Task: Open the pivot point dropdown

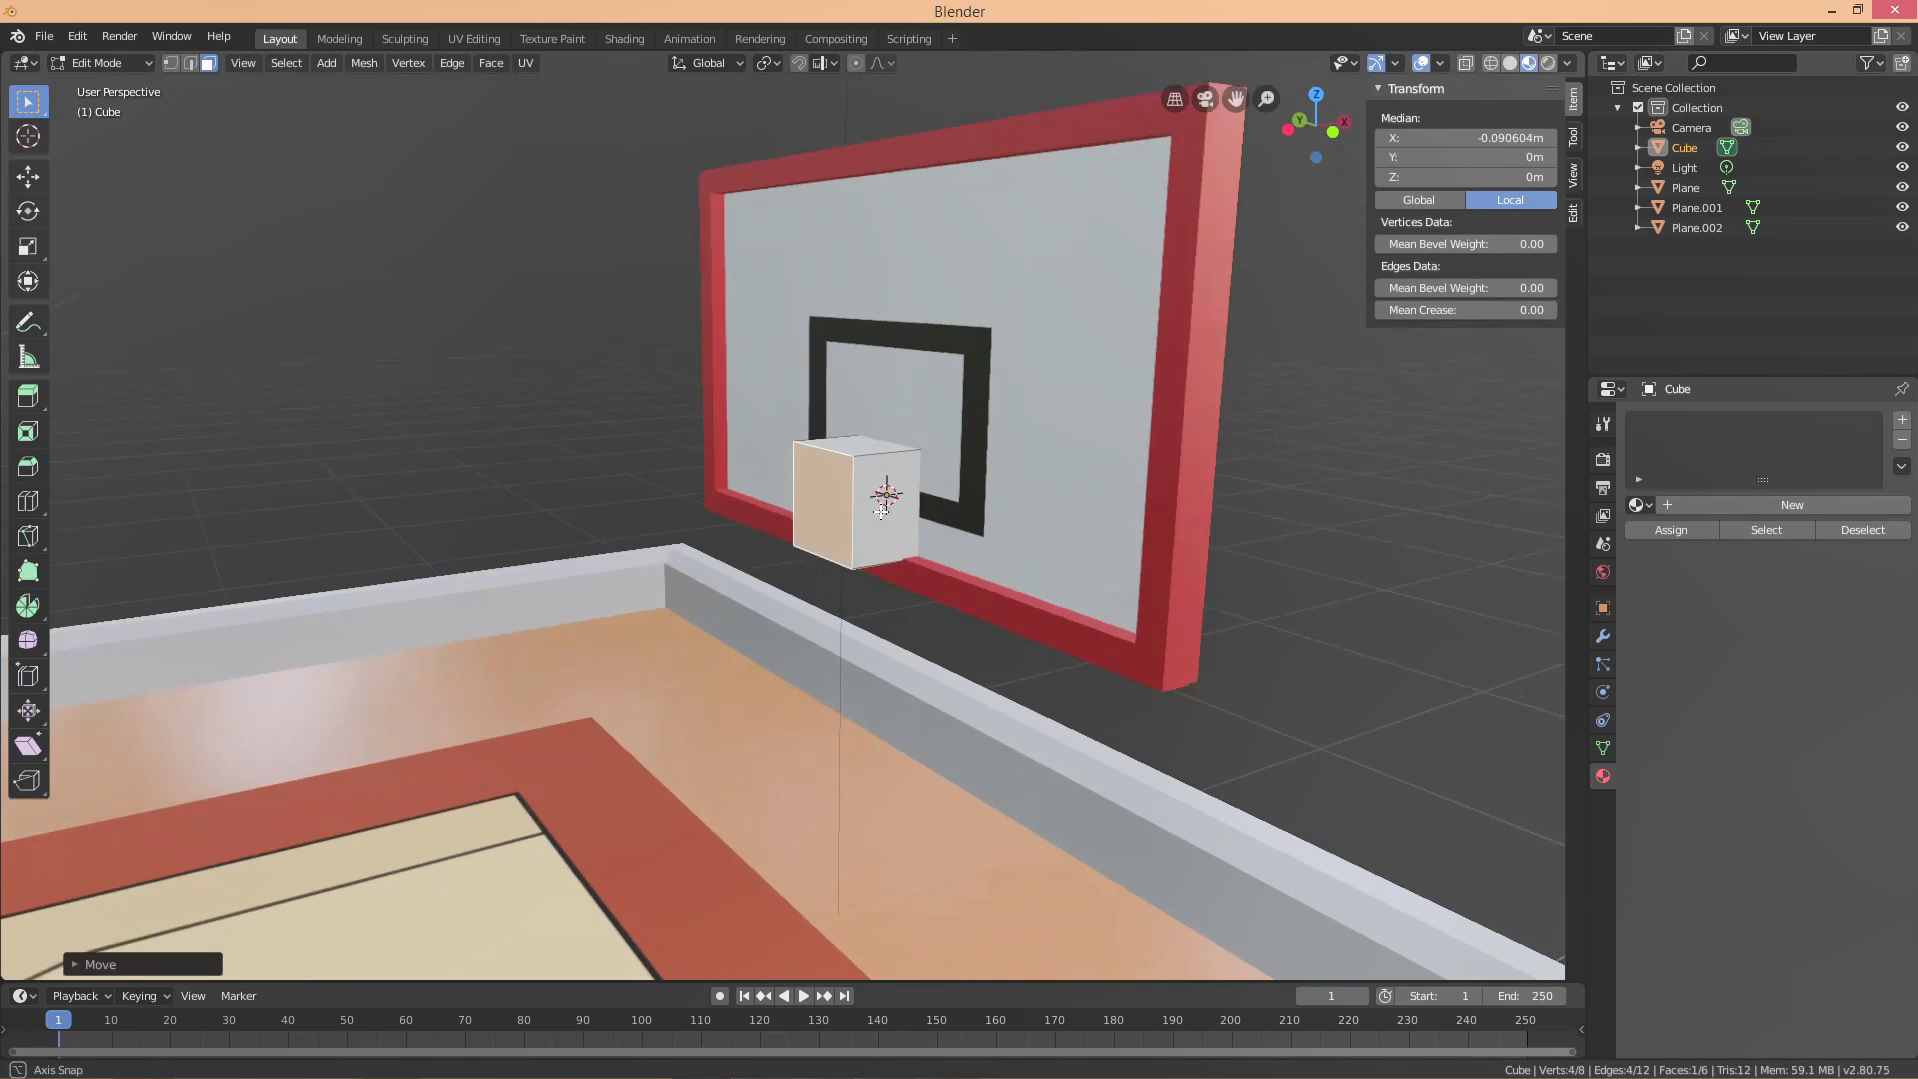Action: click(x=769, y=63)
